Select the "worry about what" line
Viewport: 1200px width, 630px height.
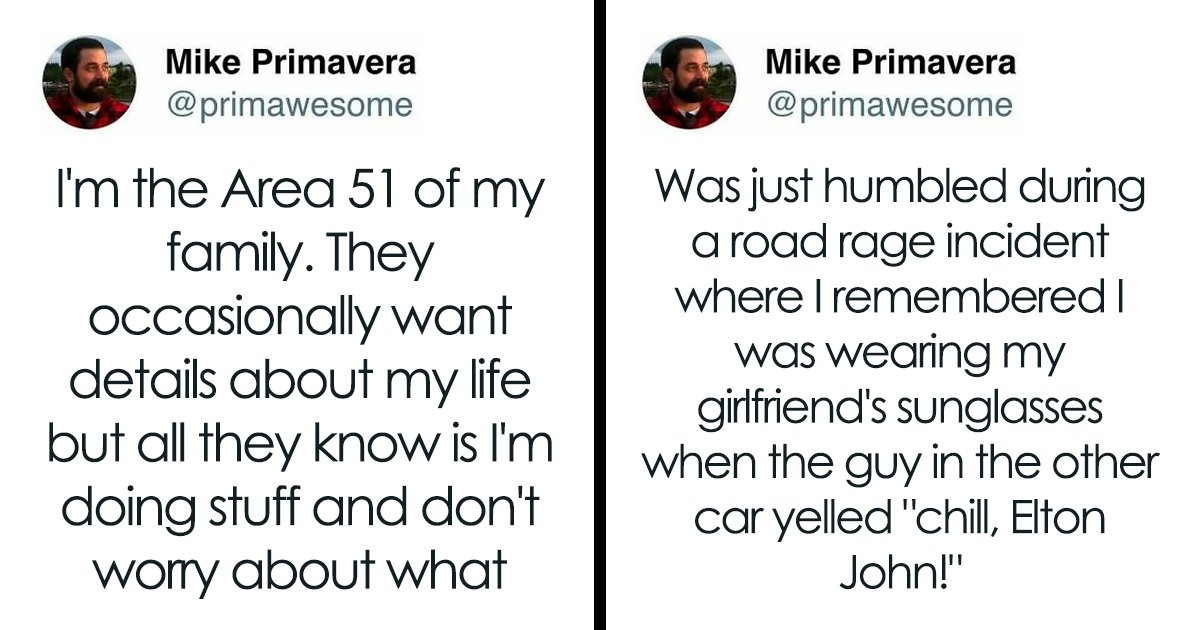300,573
